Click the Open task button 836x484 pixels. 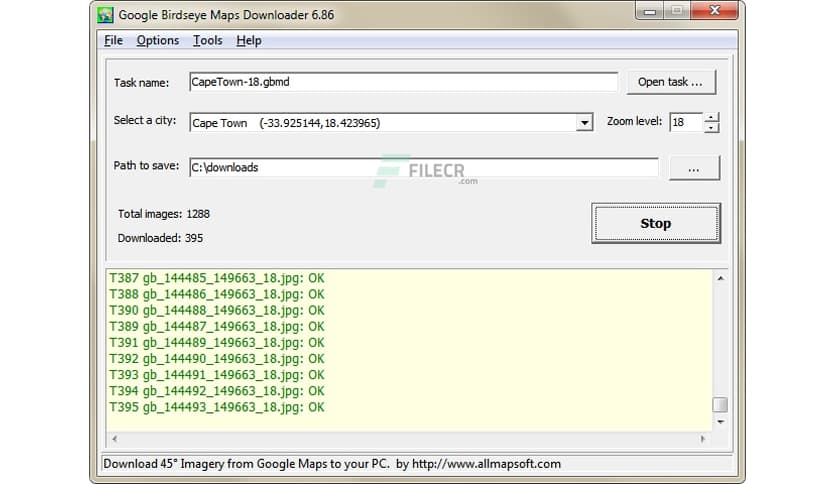[671, 82]
